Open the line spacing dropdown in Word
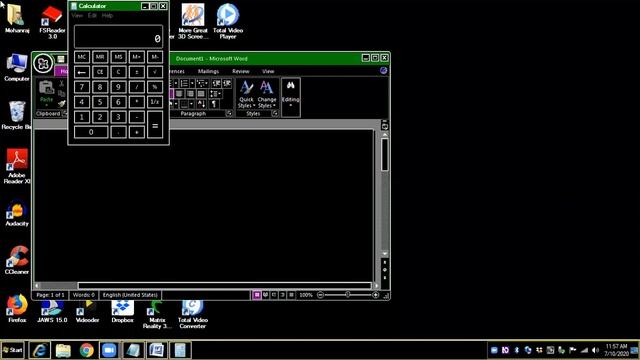 tap(216, 94)
